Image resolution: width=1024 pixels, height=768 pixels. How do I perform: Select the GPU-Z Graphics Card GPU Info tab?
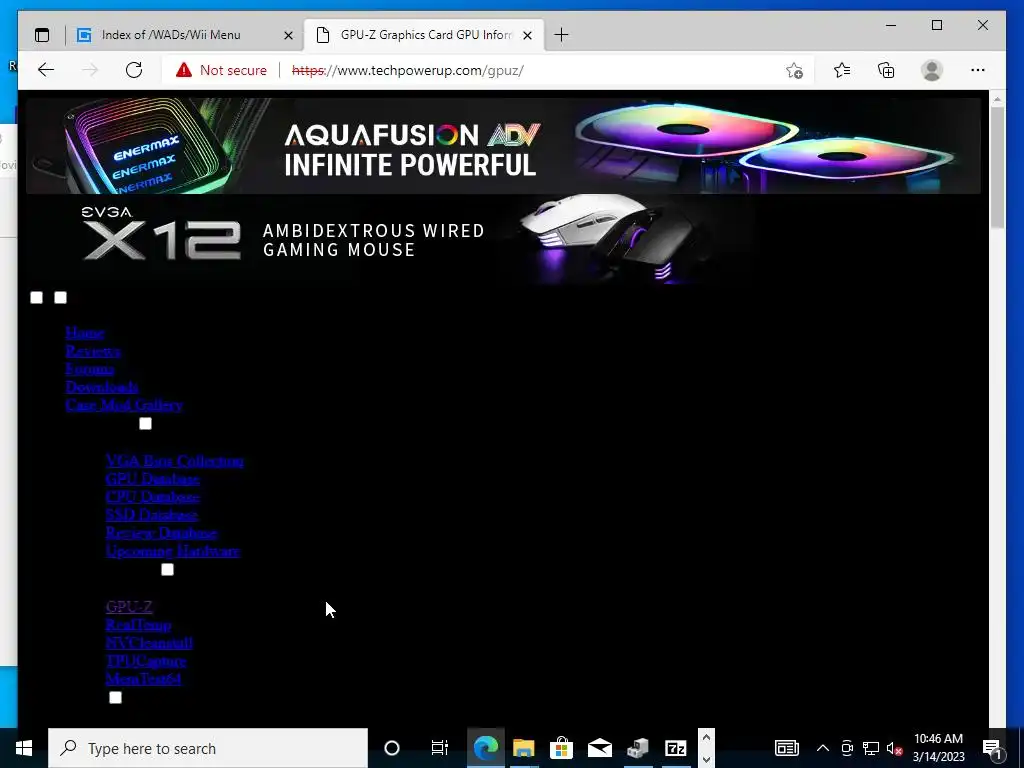tap(424, 35)
